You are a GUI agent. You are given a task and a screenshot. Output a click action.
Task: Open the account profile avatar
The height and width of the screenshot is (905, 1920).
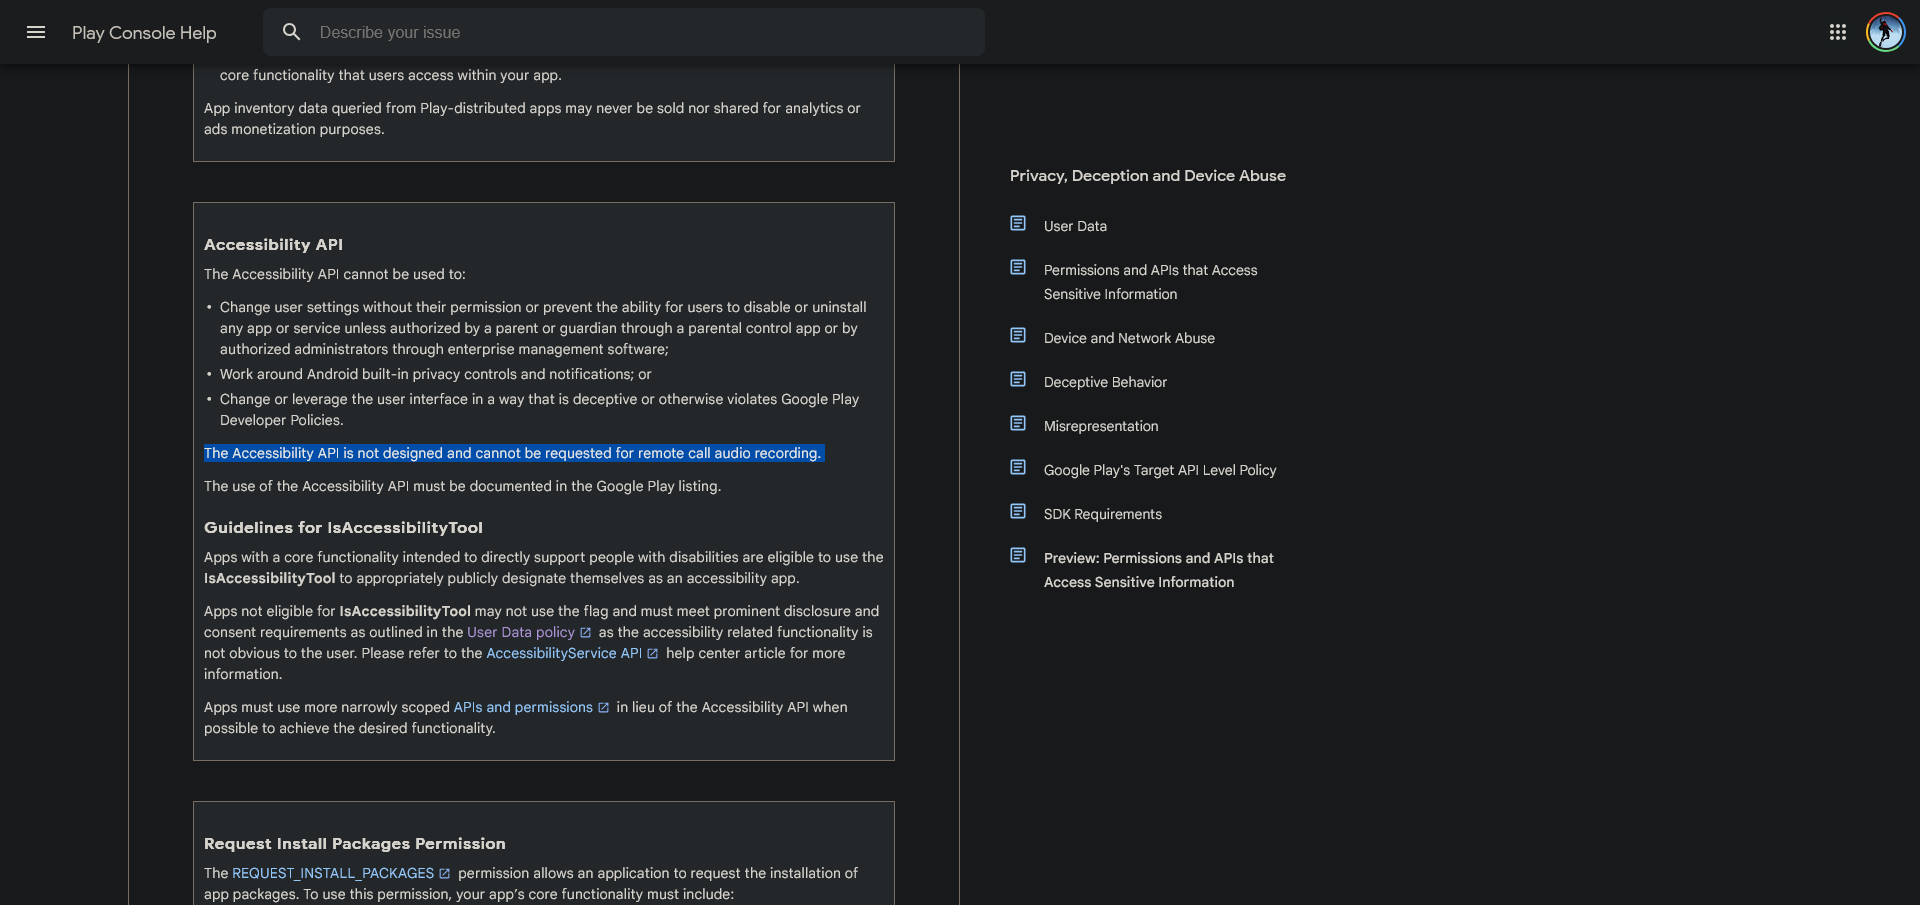coord(1885,32)
